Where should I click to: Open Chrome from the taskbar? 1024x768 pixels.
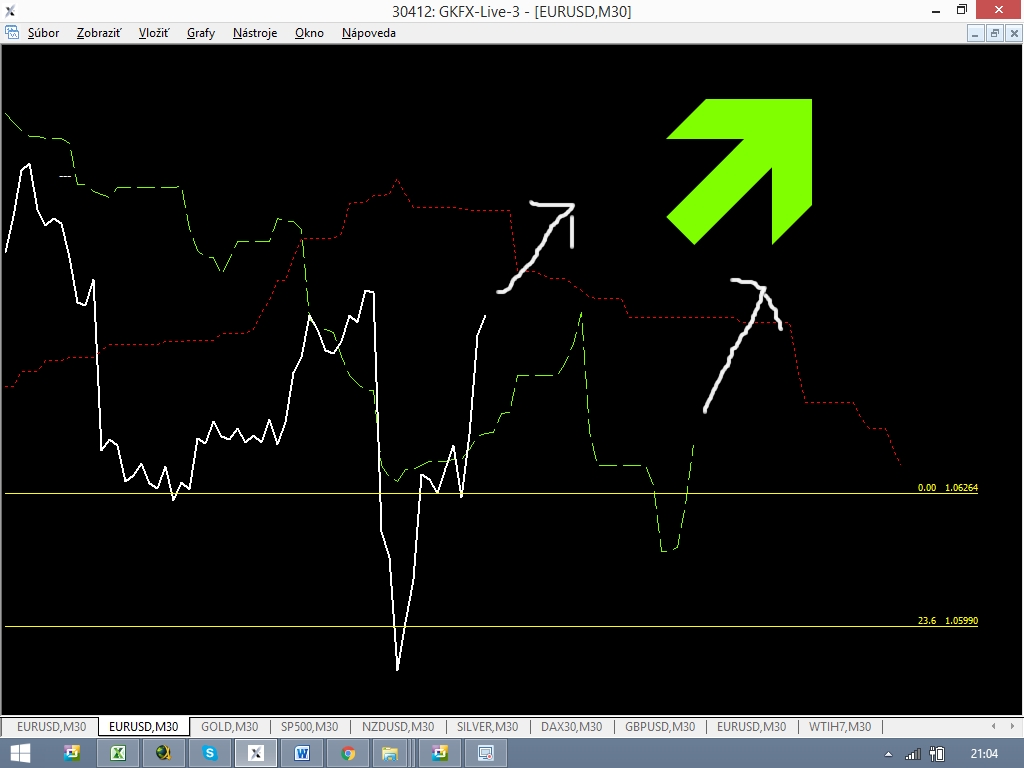tap(348, 753)
